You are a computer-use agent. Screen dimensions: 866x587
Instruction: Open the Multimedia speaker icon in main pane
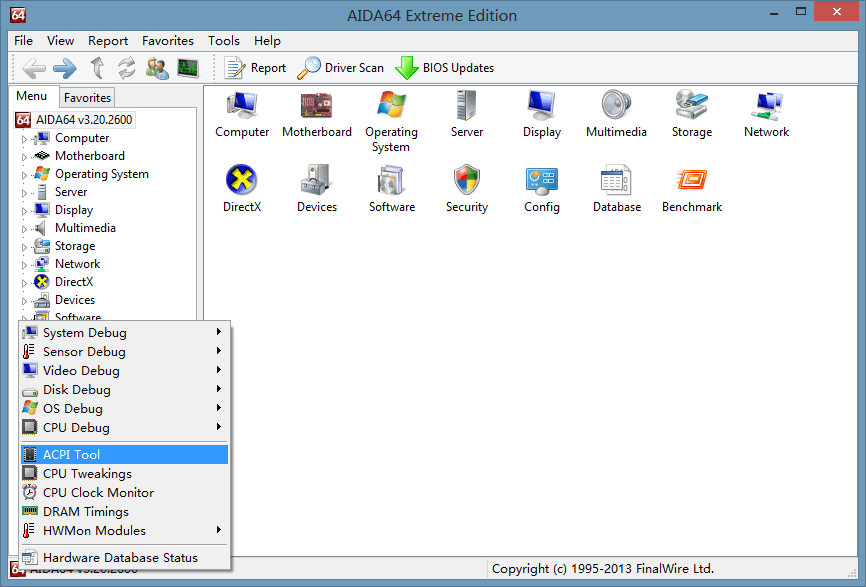[616, 105]
